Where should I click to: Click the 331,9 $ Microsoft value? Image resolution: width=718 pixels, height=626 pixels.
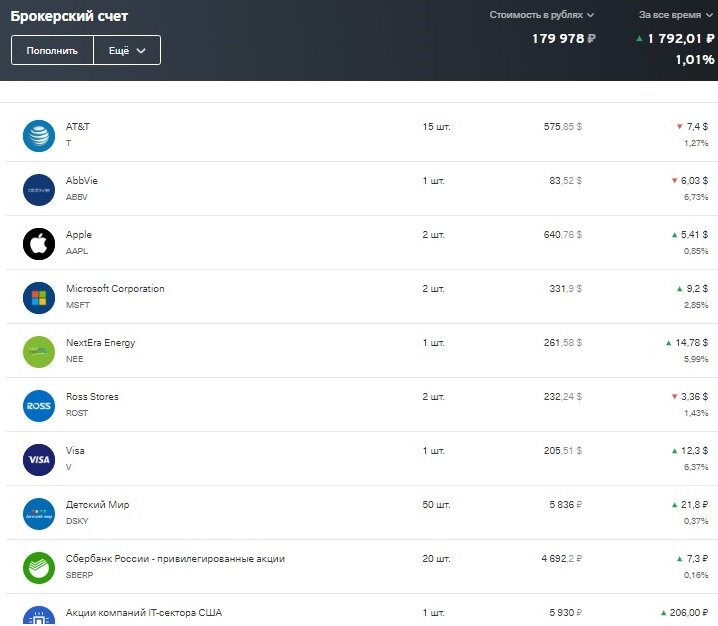pyautogui.click(x=566, y=289)
